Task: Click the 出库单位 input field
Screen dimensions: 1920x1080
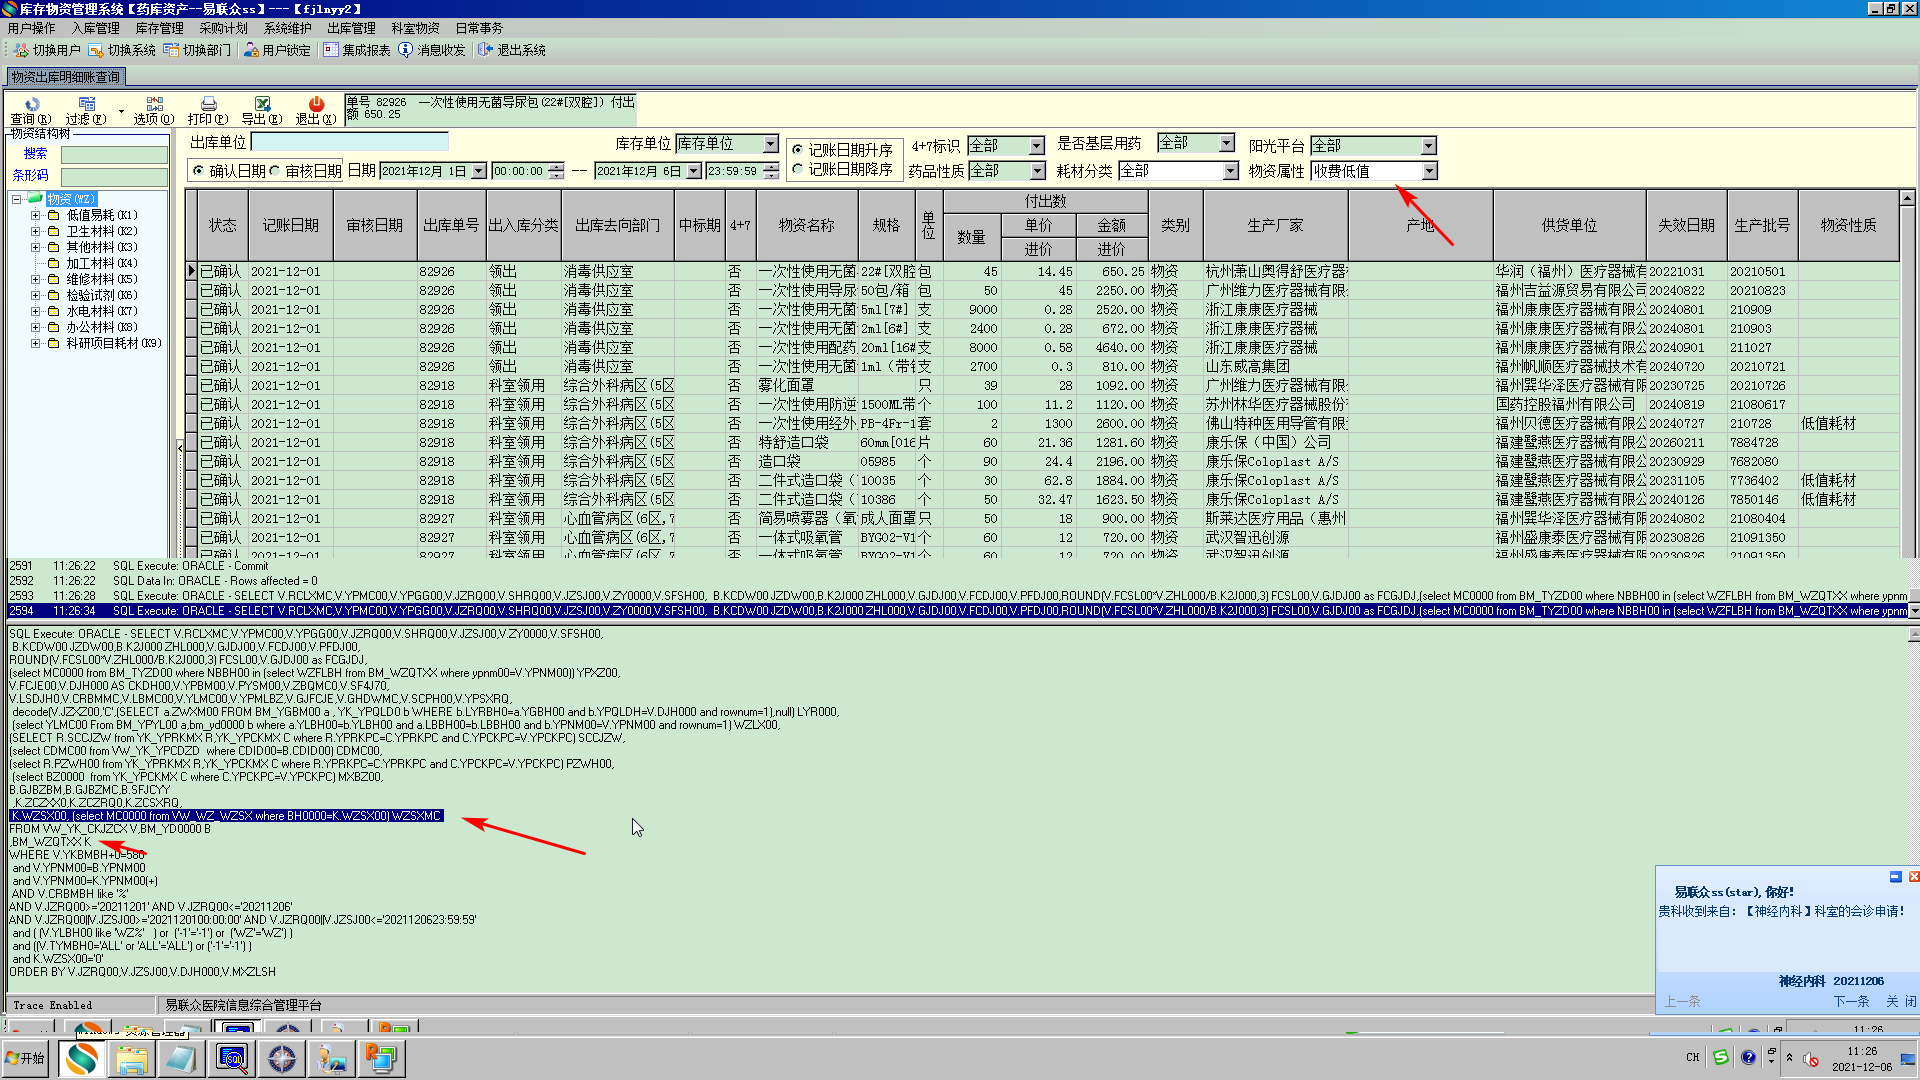Action: [350, 142]
